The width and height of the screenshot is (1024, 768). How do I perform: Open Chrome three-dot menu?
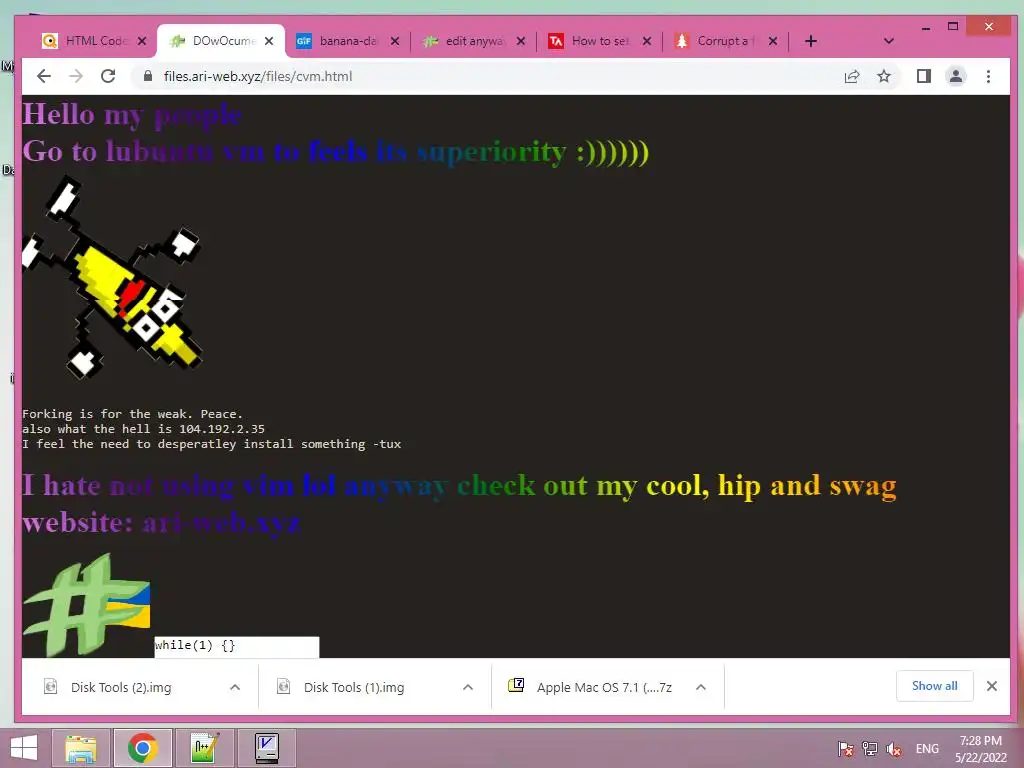click(988, 76)
